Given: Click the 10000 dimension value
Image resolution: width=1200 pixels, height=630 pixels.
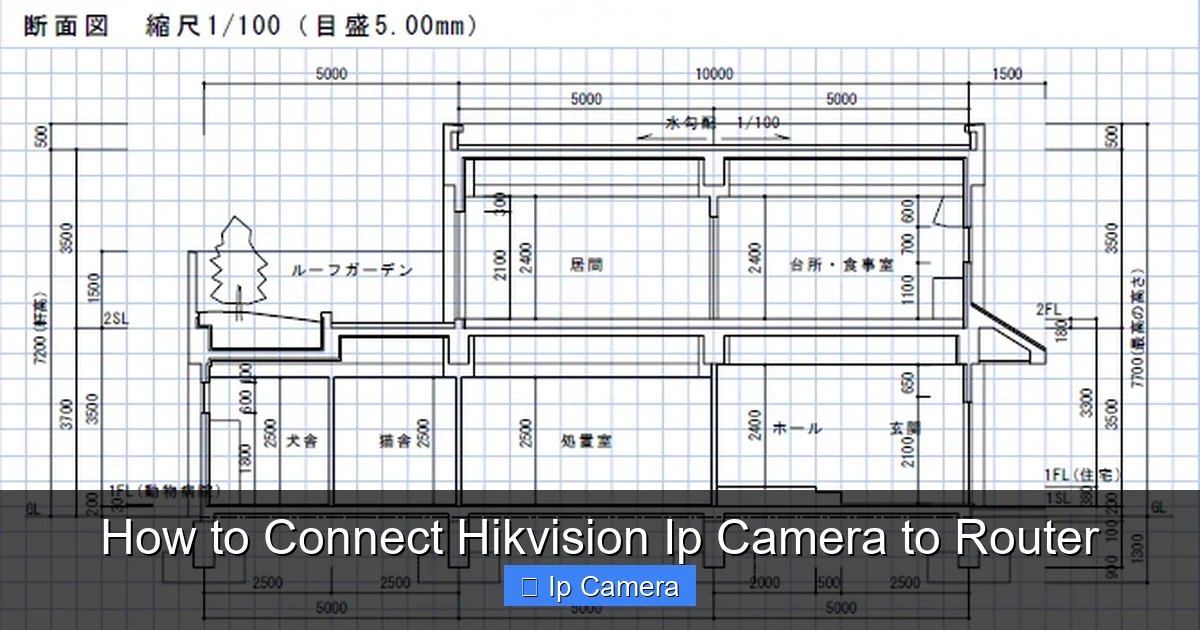Looking at the screenshot, I should click(x=714, y=74).
